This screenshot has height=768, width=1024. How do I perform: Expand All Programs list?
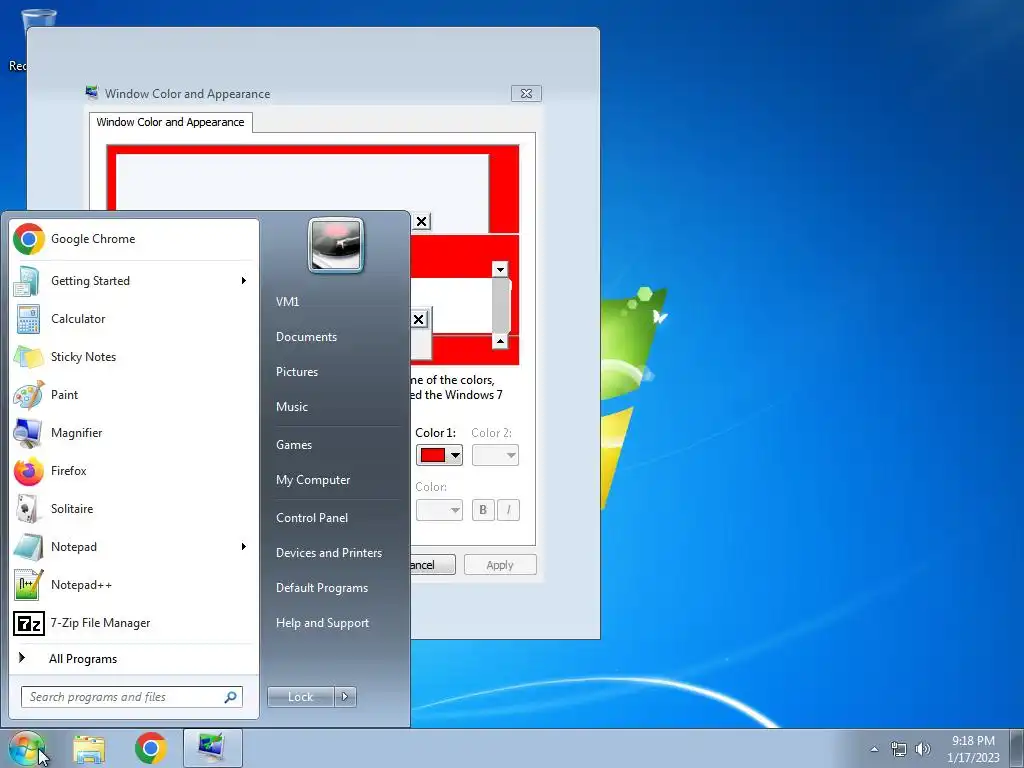tap(134, 658)
